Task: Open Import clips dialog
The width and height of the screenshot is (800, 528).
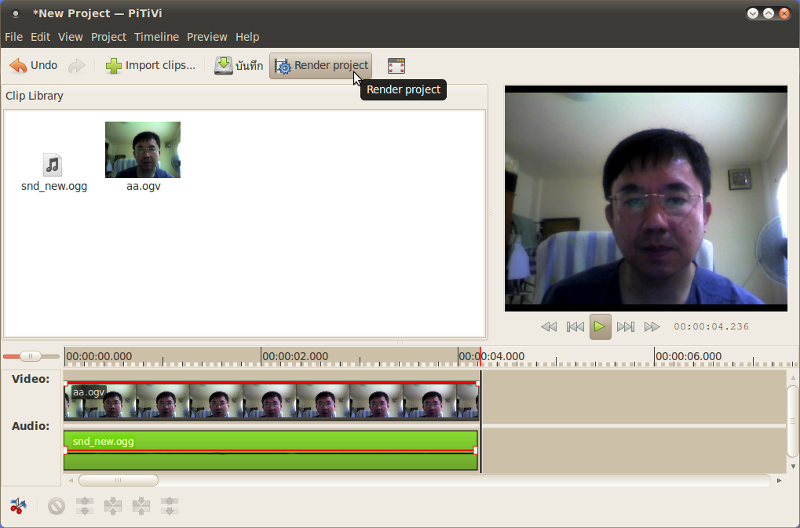Action: click(x=150, y=65)
